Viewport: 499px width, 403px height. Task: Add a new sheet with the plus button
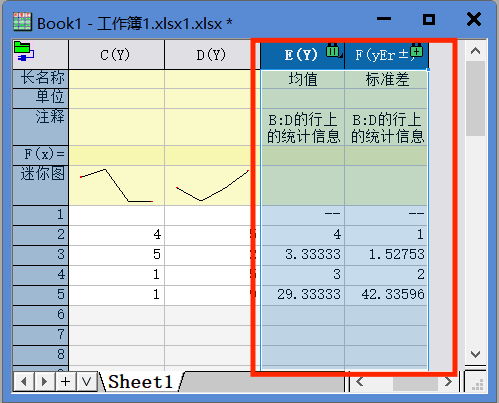[66, 381]
